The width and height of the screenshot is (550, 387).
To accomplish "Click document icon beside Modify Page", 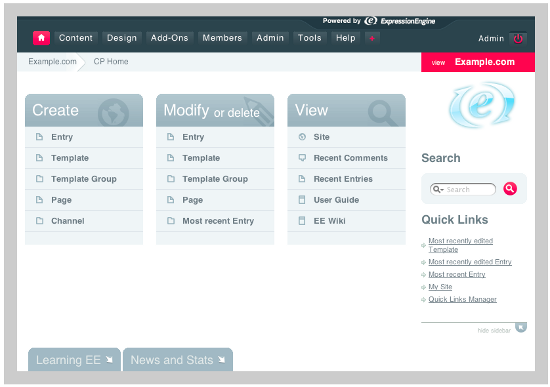I will pyautogui.click(x=171, y=200).
